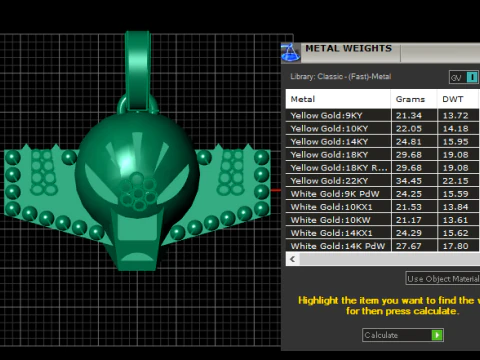
Task: Click the Metal Weights wizard hat icon
Action: [x=291, y=53]
